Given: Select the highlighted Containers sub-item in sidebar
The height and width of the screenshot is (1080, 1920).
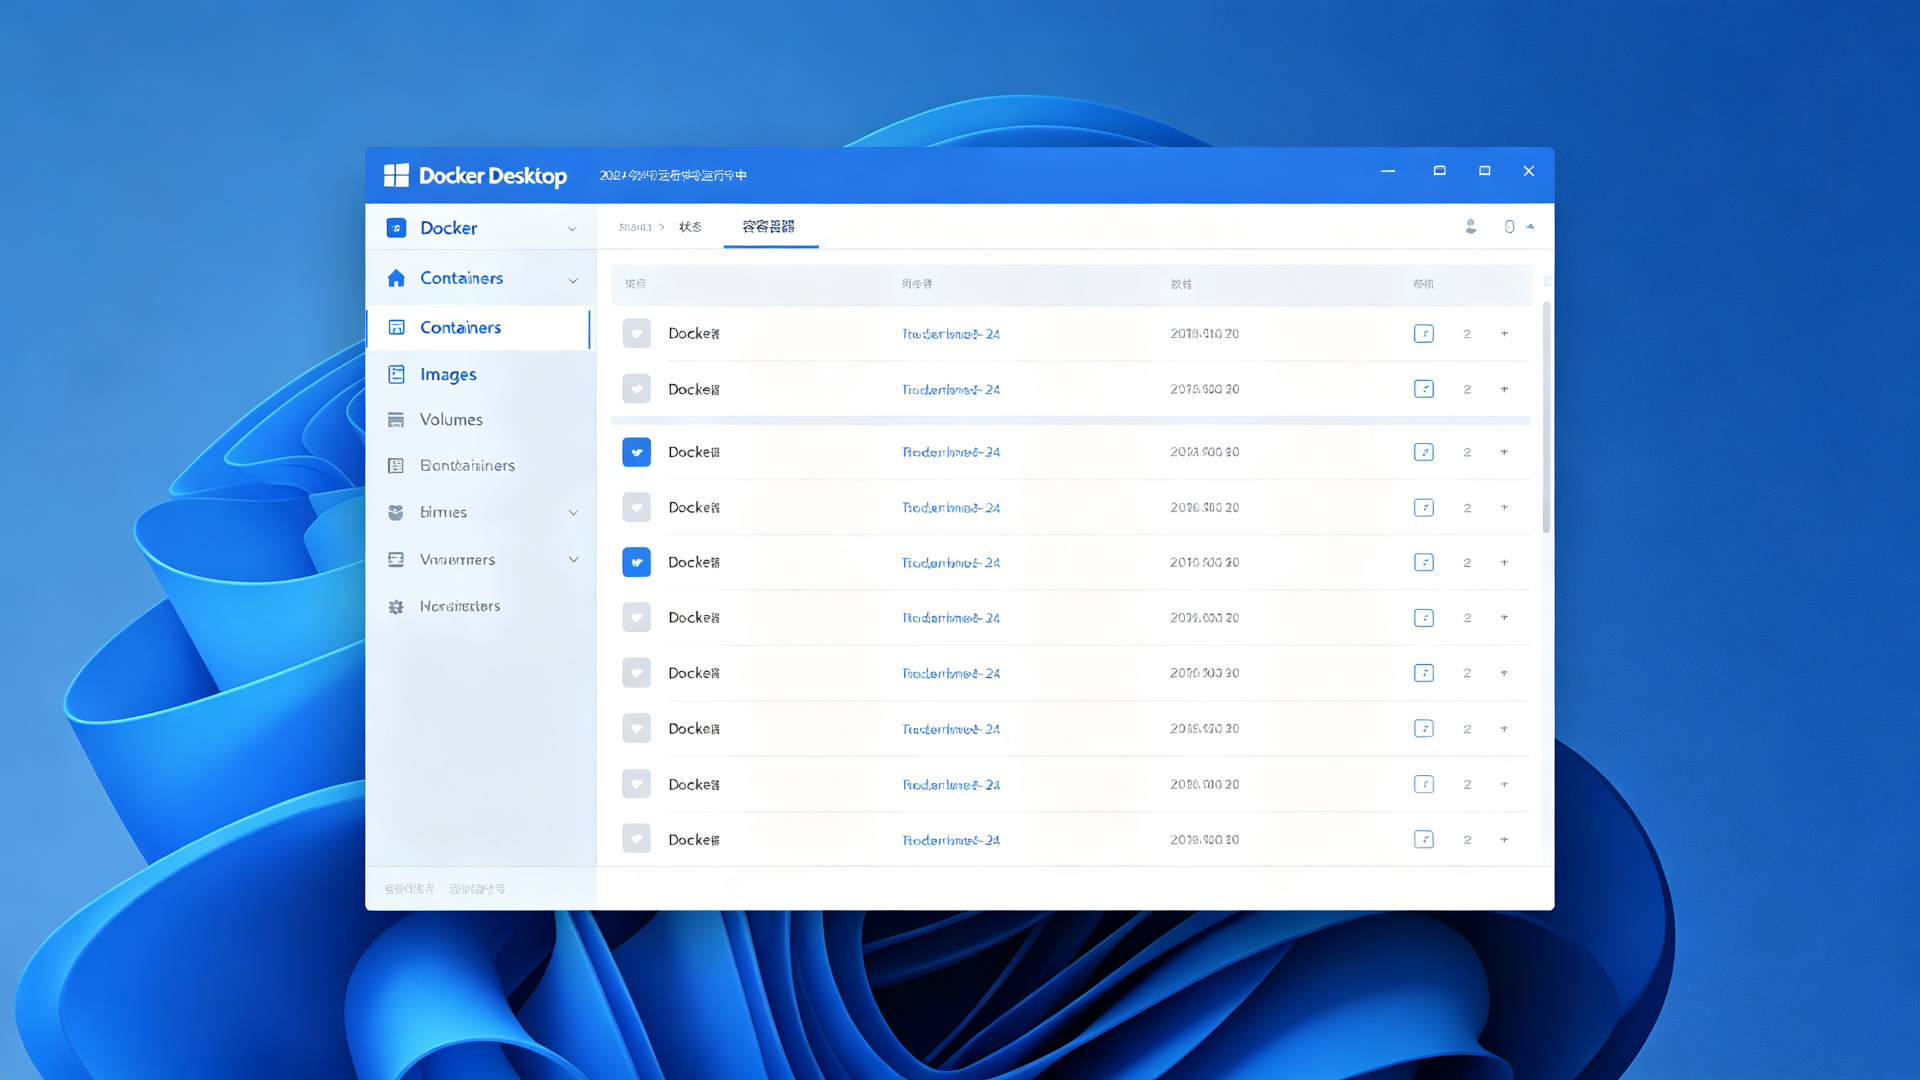Looking at the screenshot, I should [x=478, y=328].
